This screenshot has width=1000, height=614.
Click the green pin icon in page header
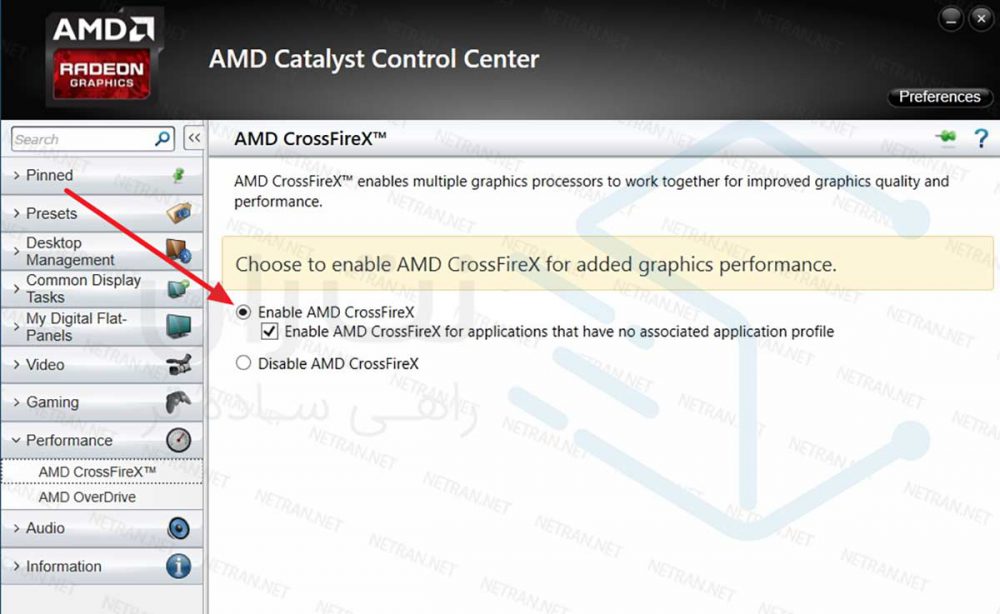[x=946, y=138]
